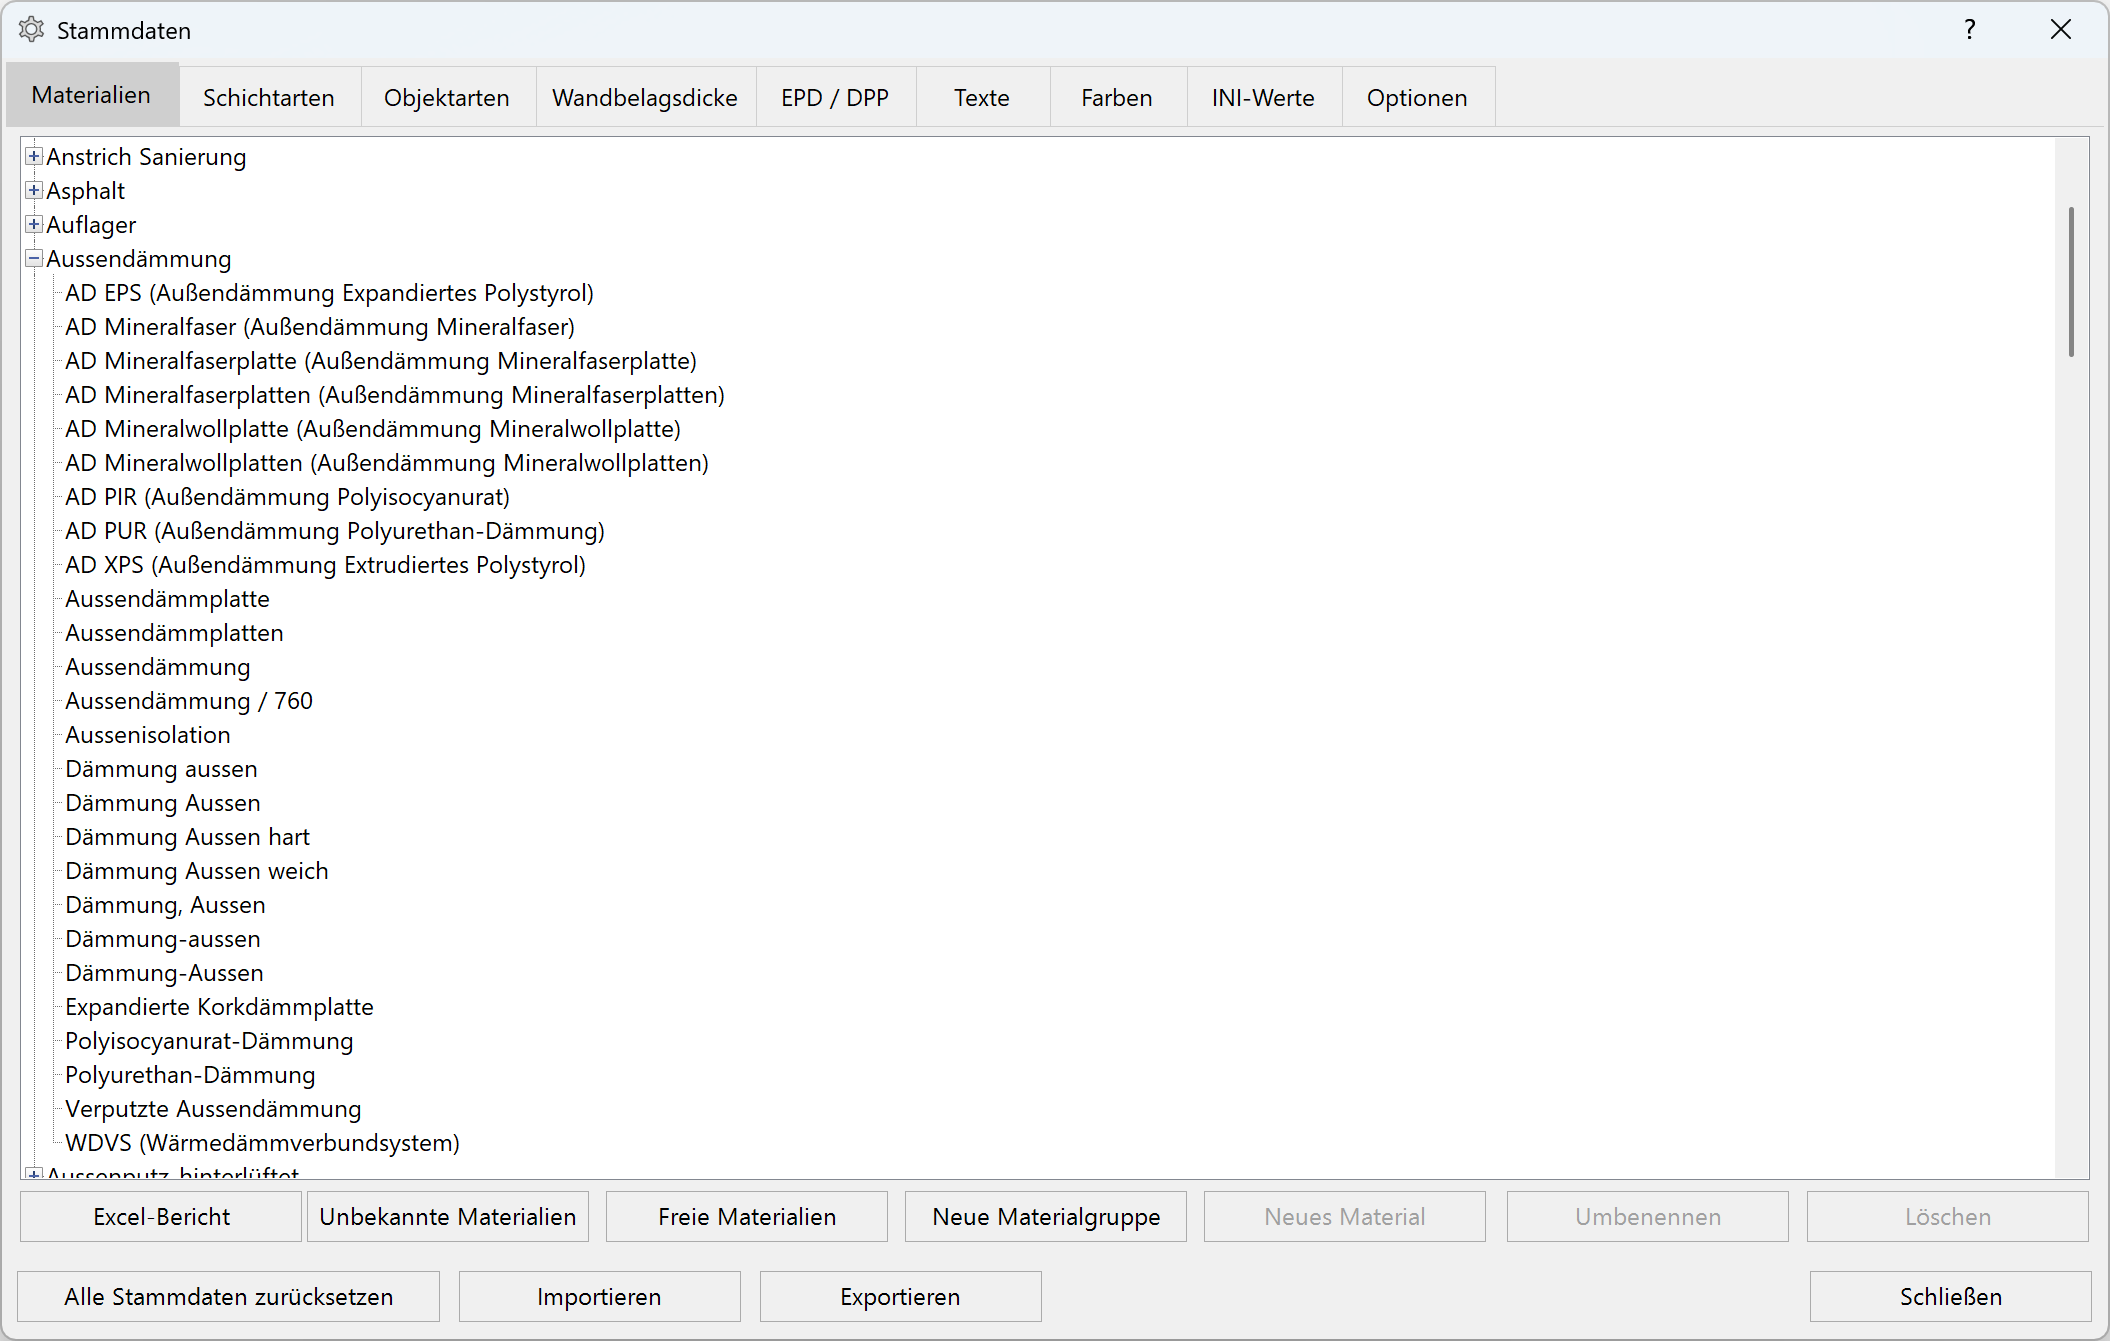
Task: Switch to the Objektarten tab
Action: 447,98
